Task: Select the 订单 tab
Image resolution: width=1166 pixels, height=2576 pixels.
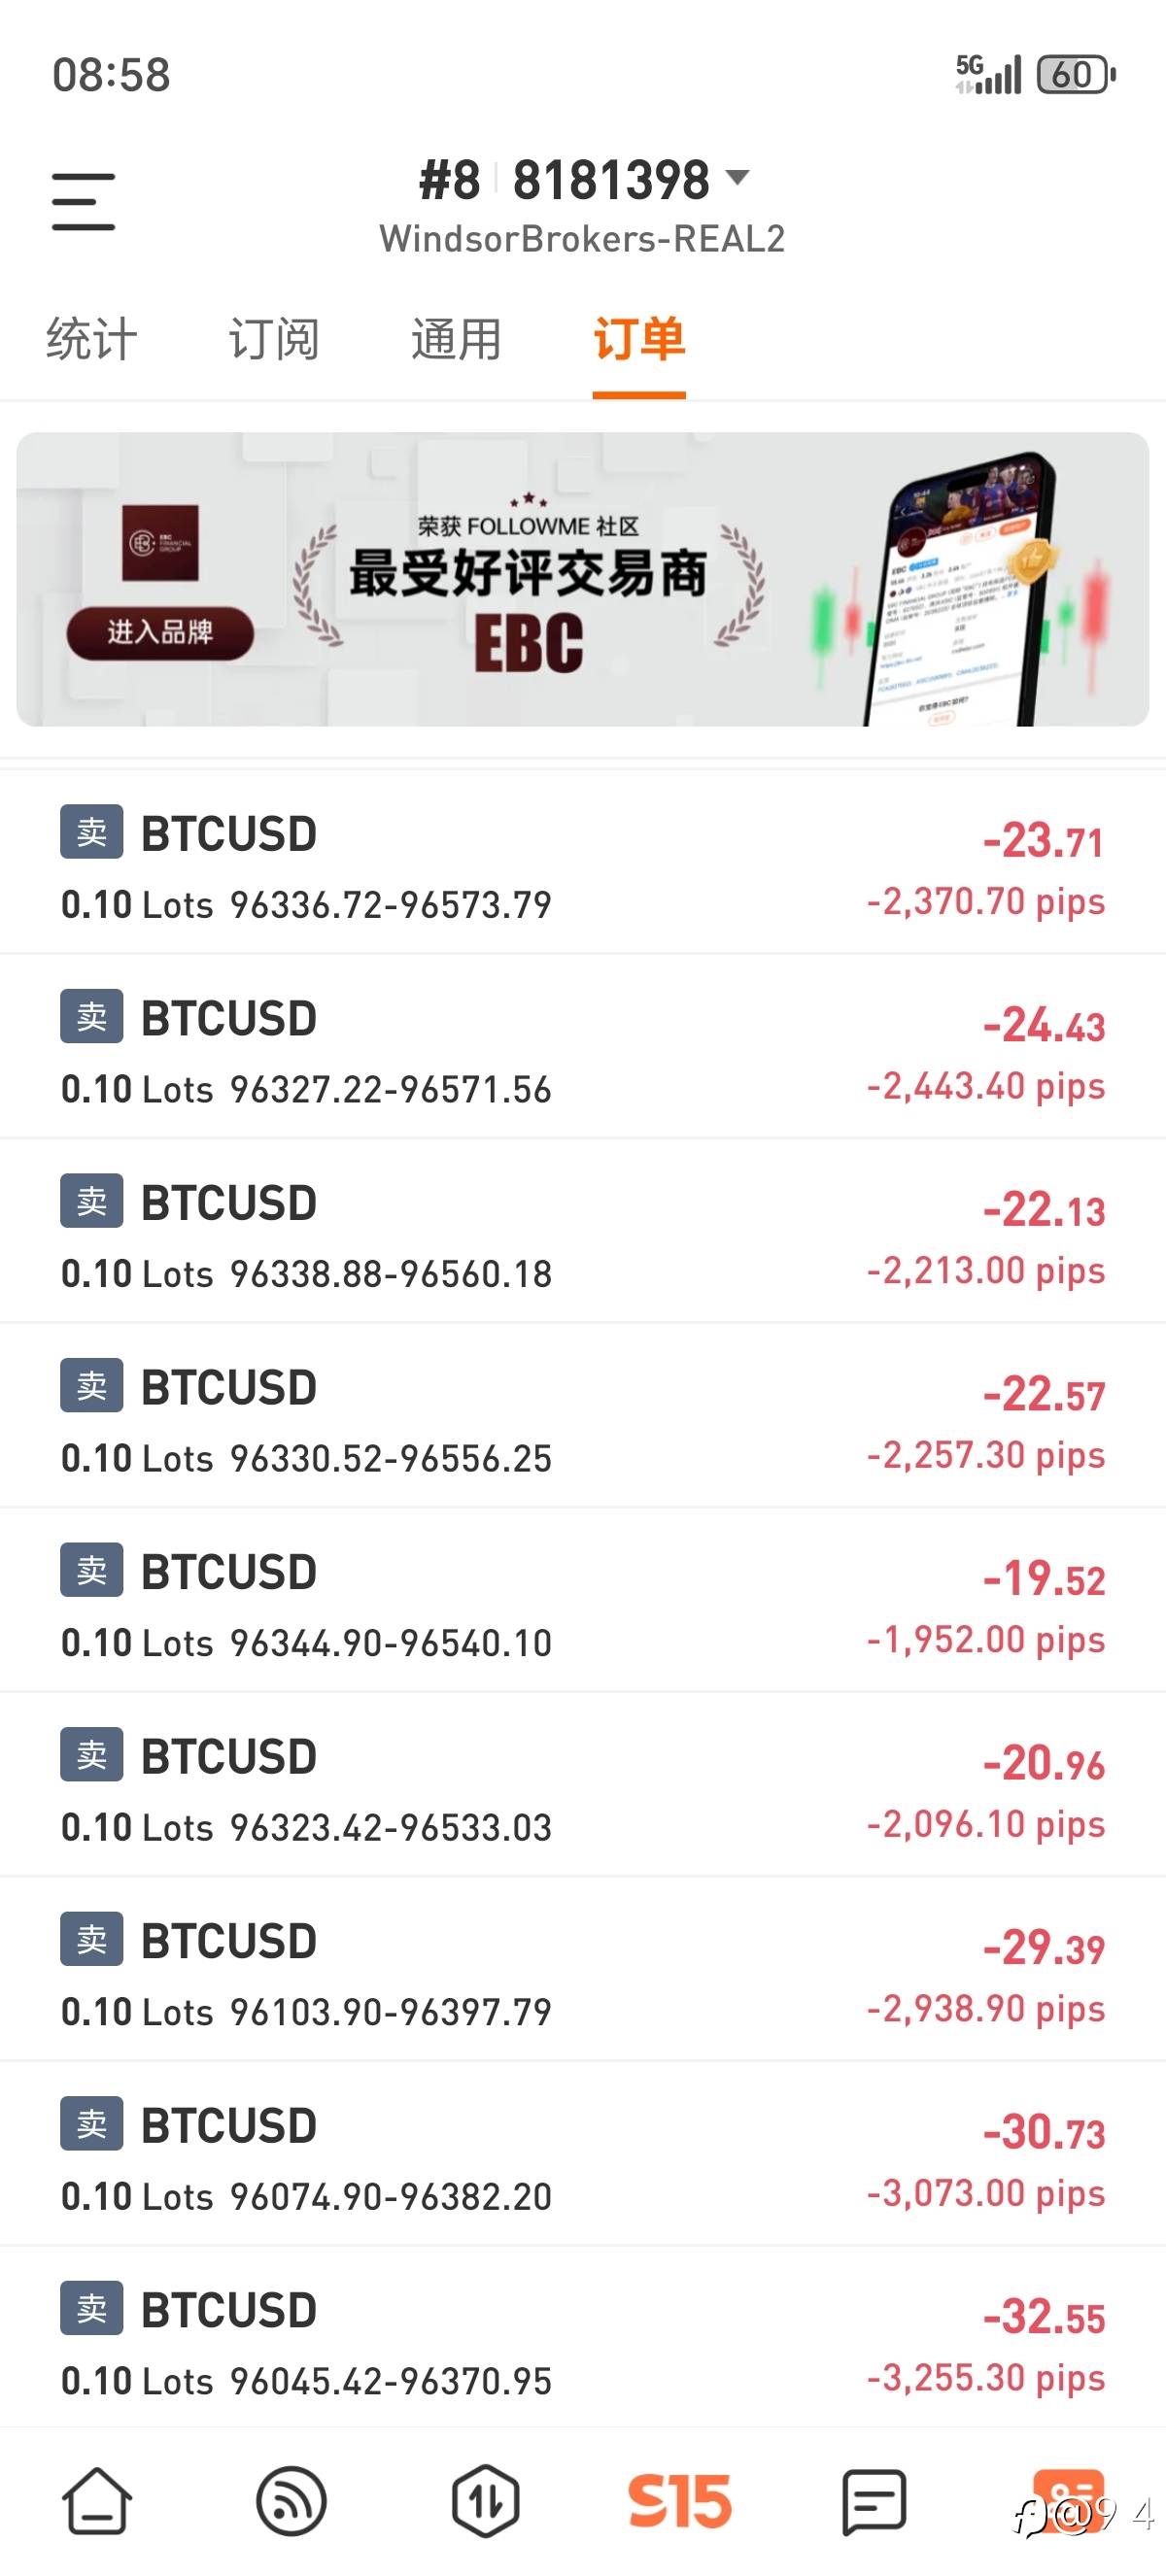Action: click(x=639, y=339)
